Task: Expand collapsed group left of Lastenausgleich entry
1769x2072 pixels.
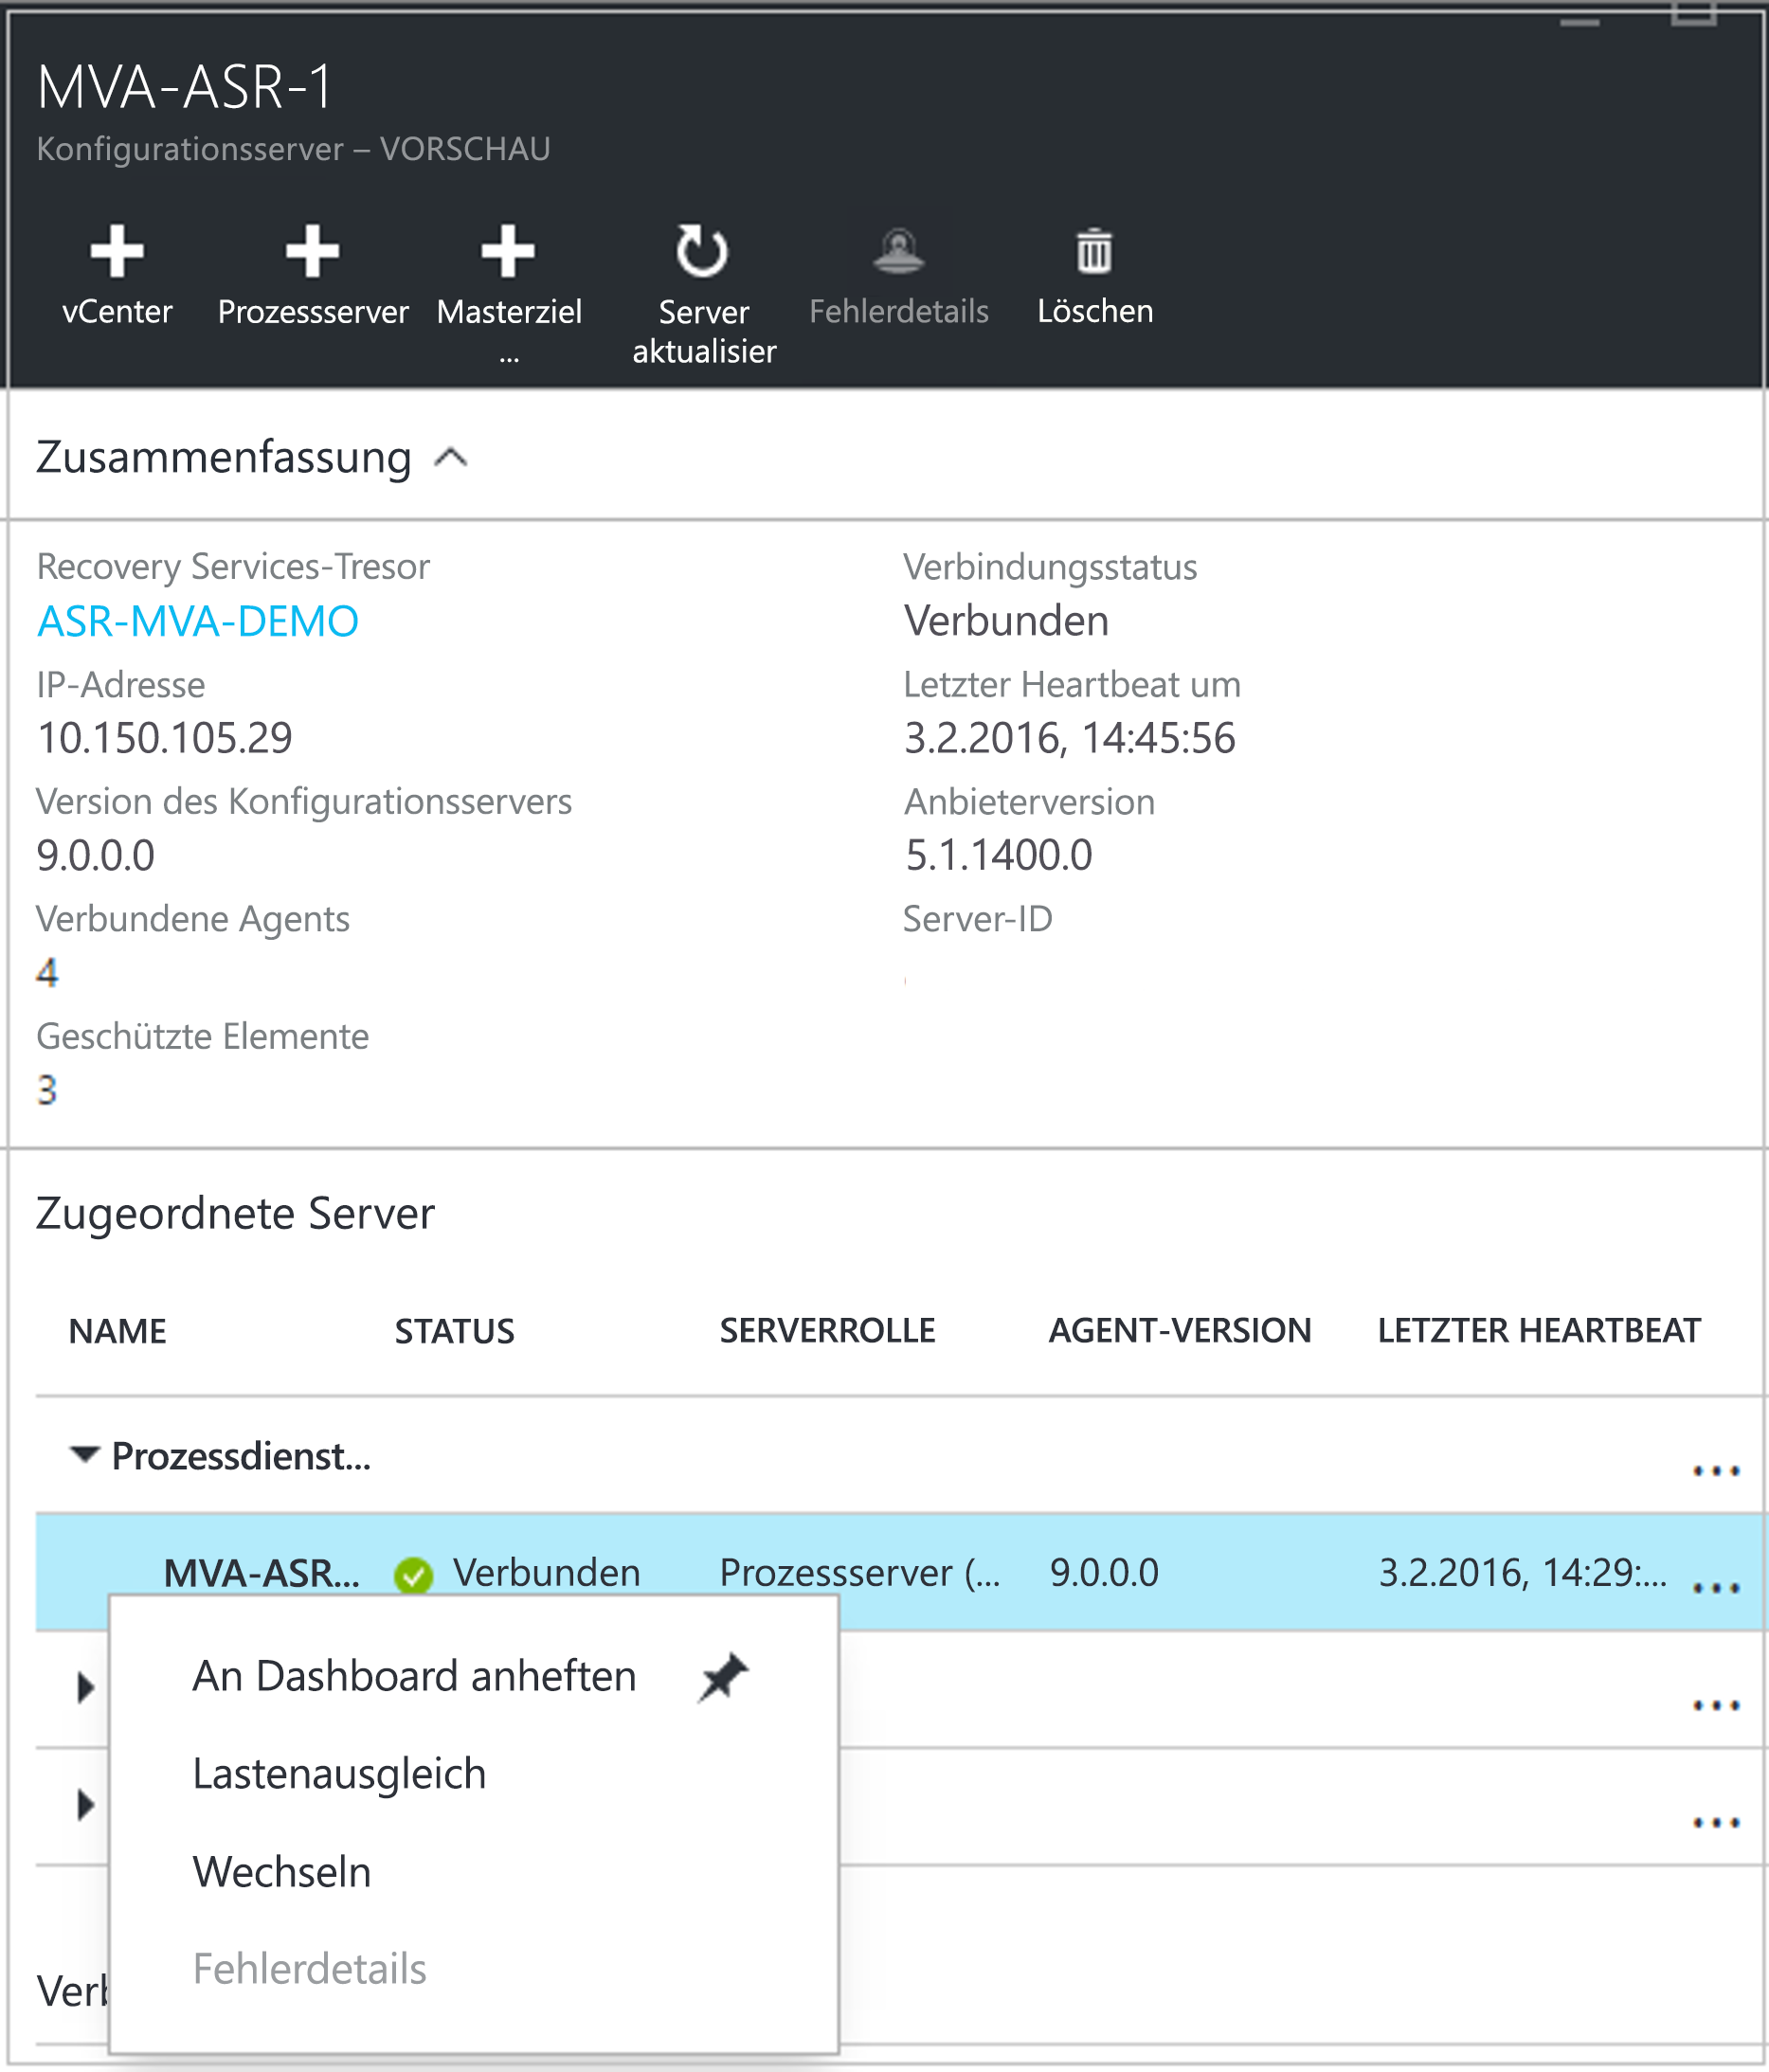Action: (x=85, y=1805)
